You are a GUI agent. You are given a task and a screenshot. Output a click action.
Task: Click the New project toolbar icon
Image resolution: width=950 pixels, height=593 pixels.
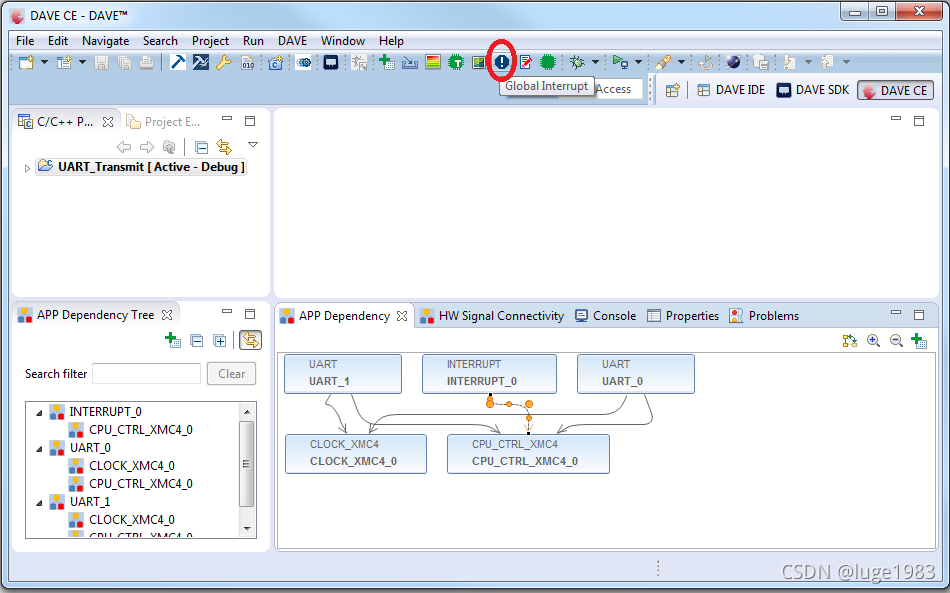click(26, 62)
